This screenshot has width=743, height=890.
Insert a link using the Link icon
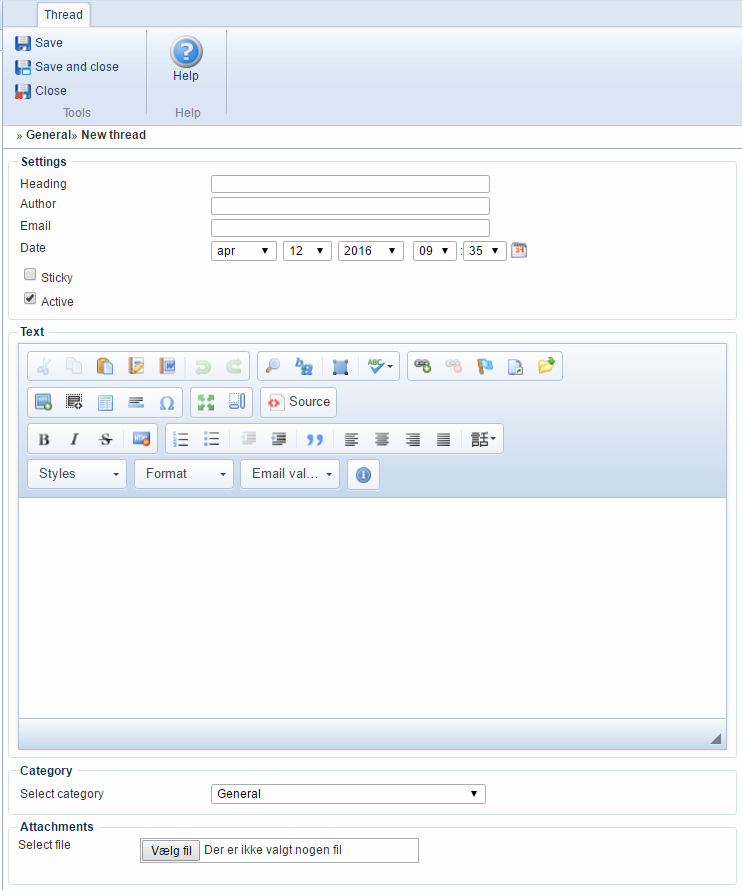pos(423,367)
